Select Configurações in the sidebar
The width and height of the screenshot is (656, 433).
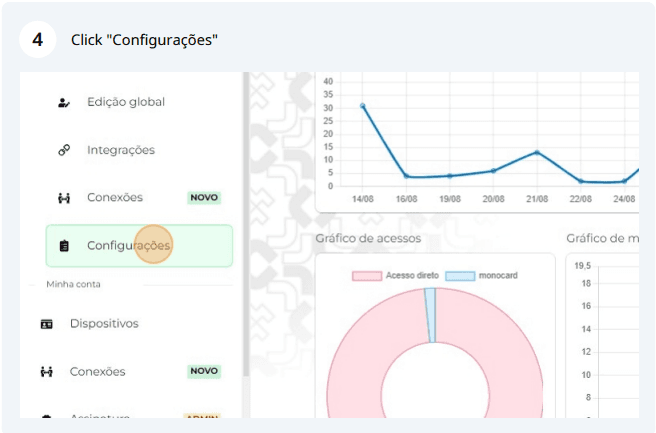click(139, 246)
